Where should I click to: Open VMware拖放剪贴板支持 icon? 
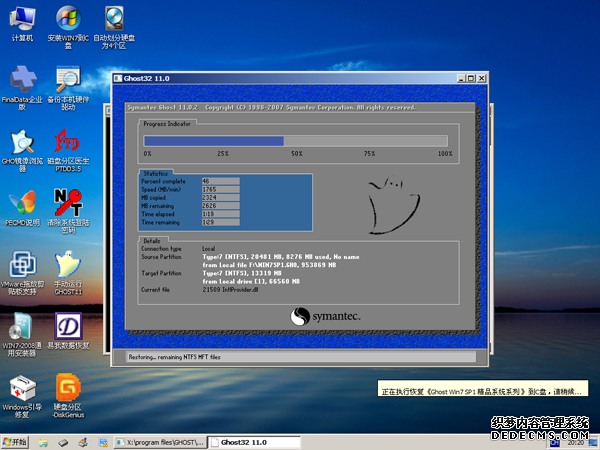point(22,272)
